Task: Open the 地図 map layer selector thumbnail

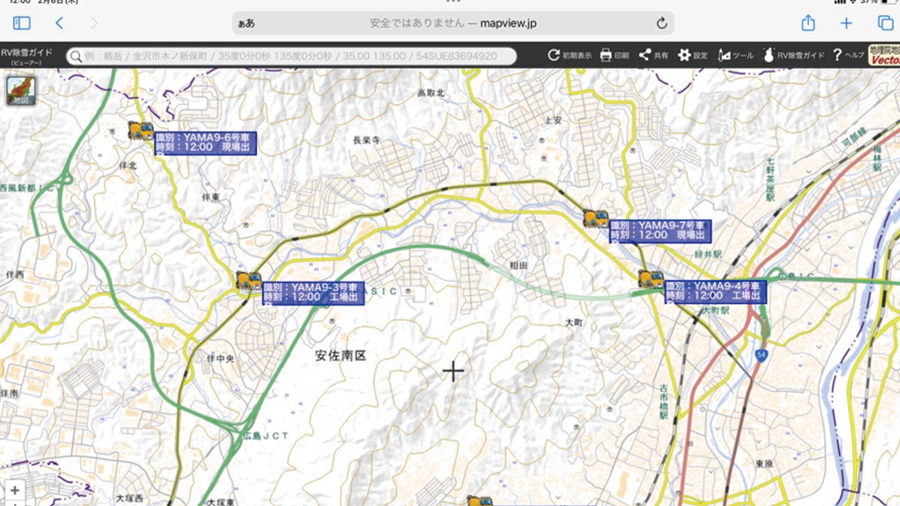Action: (20, 91)
